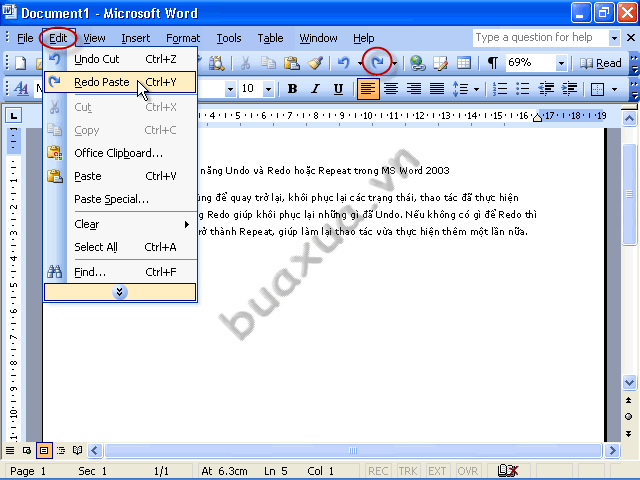Click the TRK status bar indicator
Viewport: 640px width, 480px height.
[408, 471]
